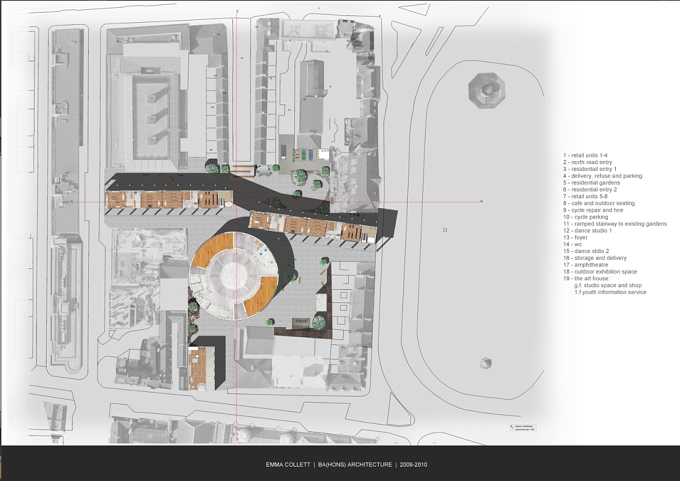The height and width of the screenshot is (481, 680).
Task: Click the small hexagonal structure in the lower park
Action: point(486,363)
